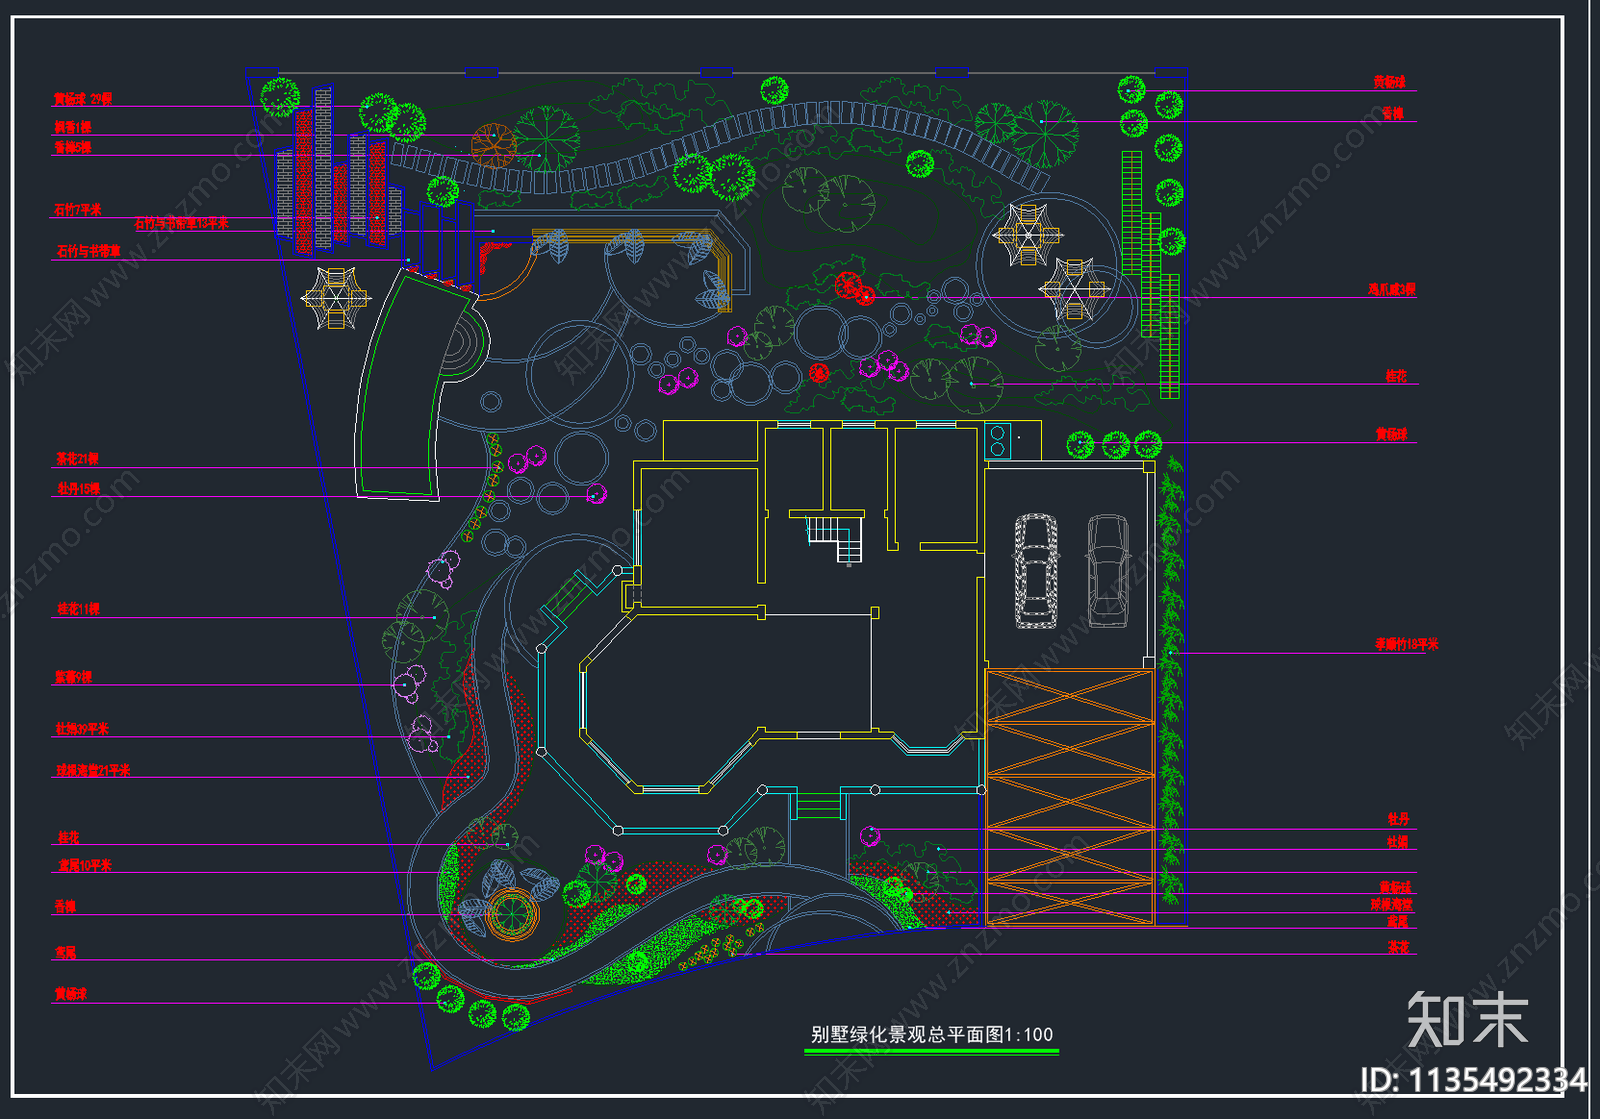Pick the '石竹与书带草13平米' annotation

point(182,223)
